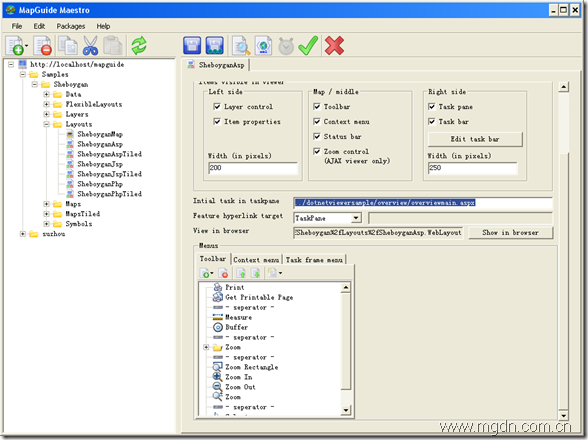
Task: Select SheboyganMap in the tree
Action: (x=100, y=134)
